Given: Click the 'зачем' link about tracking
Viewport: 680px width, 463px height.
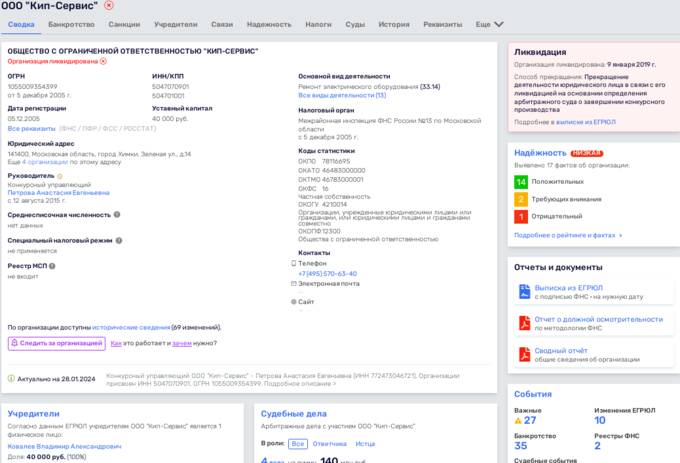Looking at the screenshot, I should click(x=182, y=343).
